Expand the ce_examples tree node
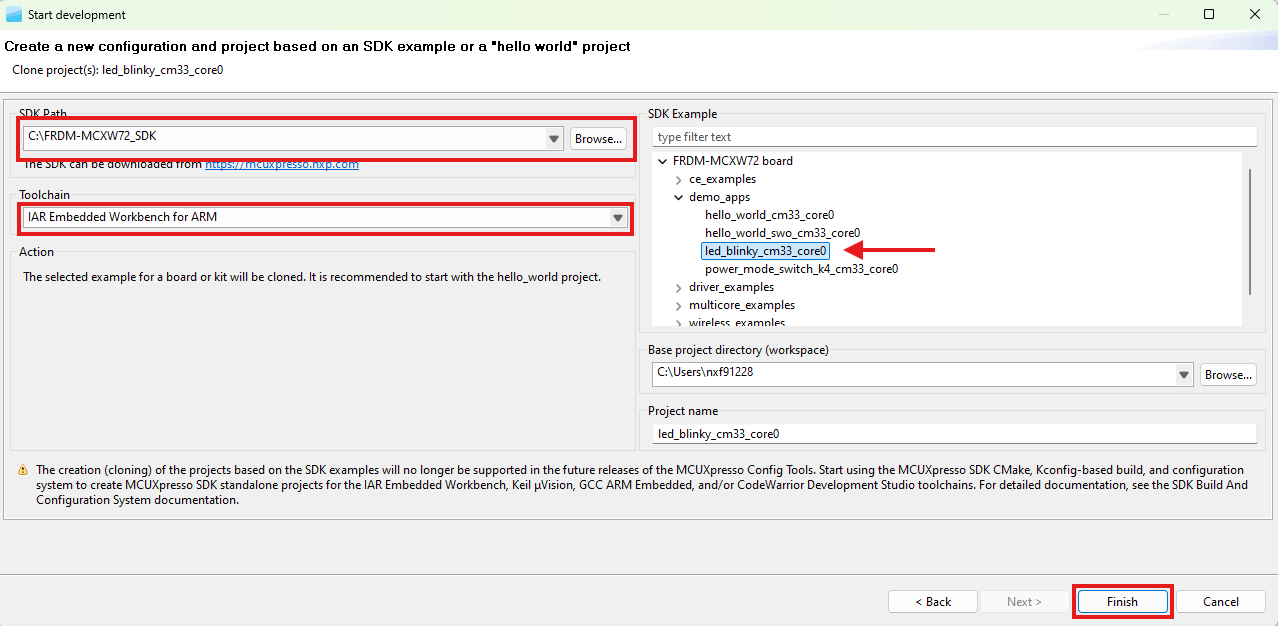Viewport: 1278px width, 626px height. (677, 179)
